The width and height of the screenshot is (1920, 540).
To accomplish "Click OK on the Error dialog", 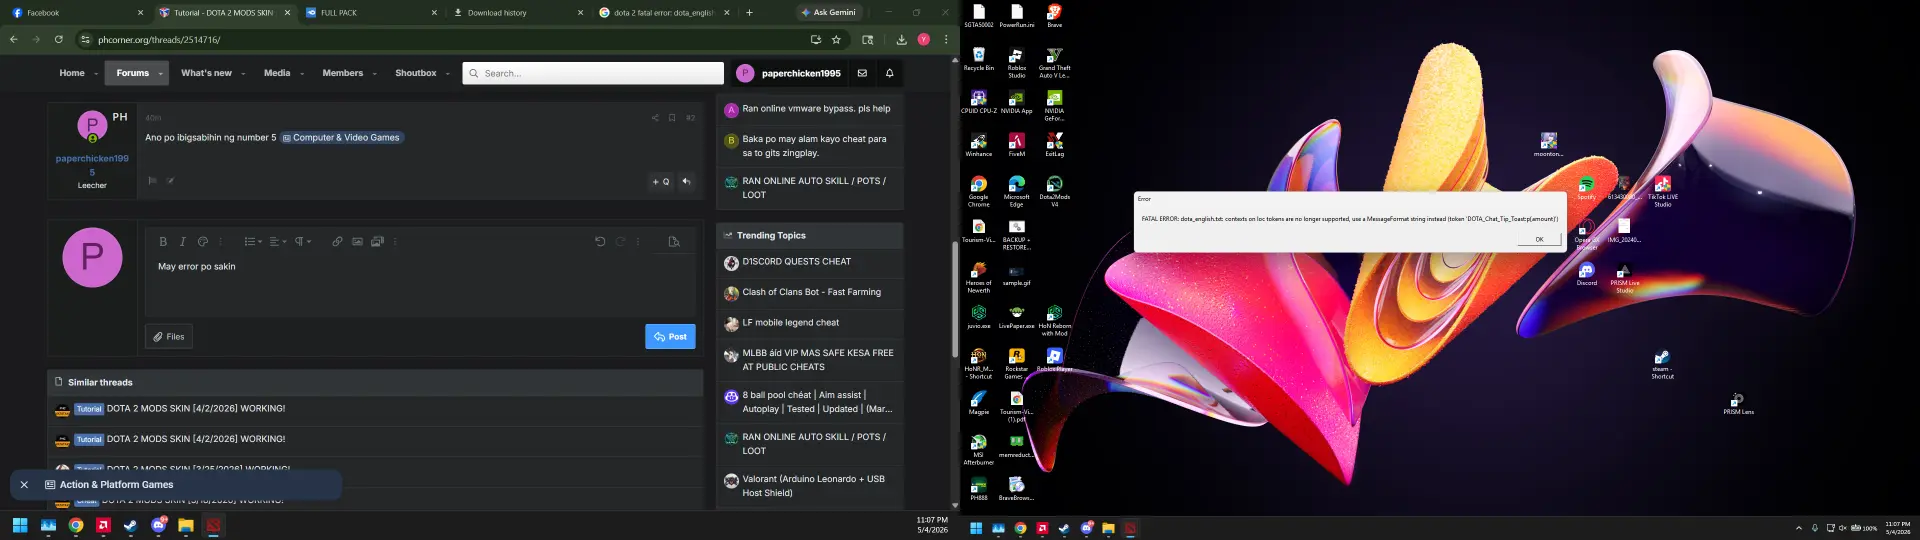I will (1539, 239).
